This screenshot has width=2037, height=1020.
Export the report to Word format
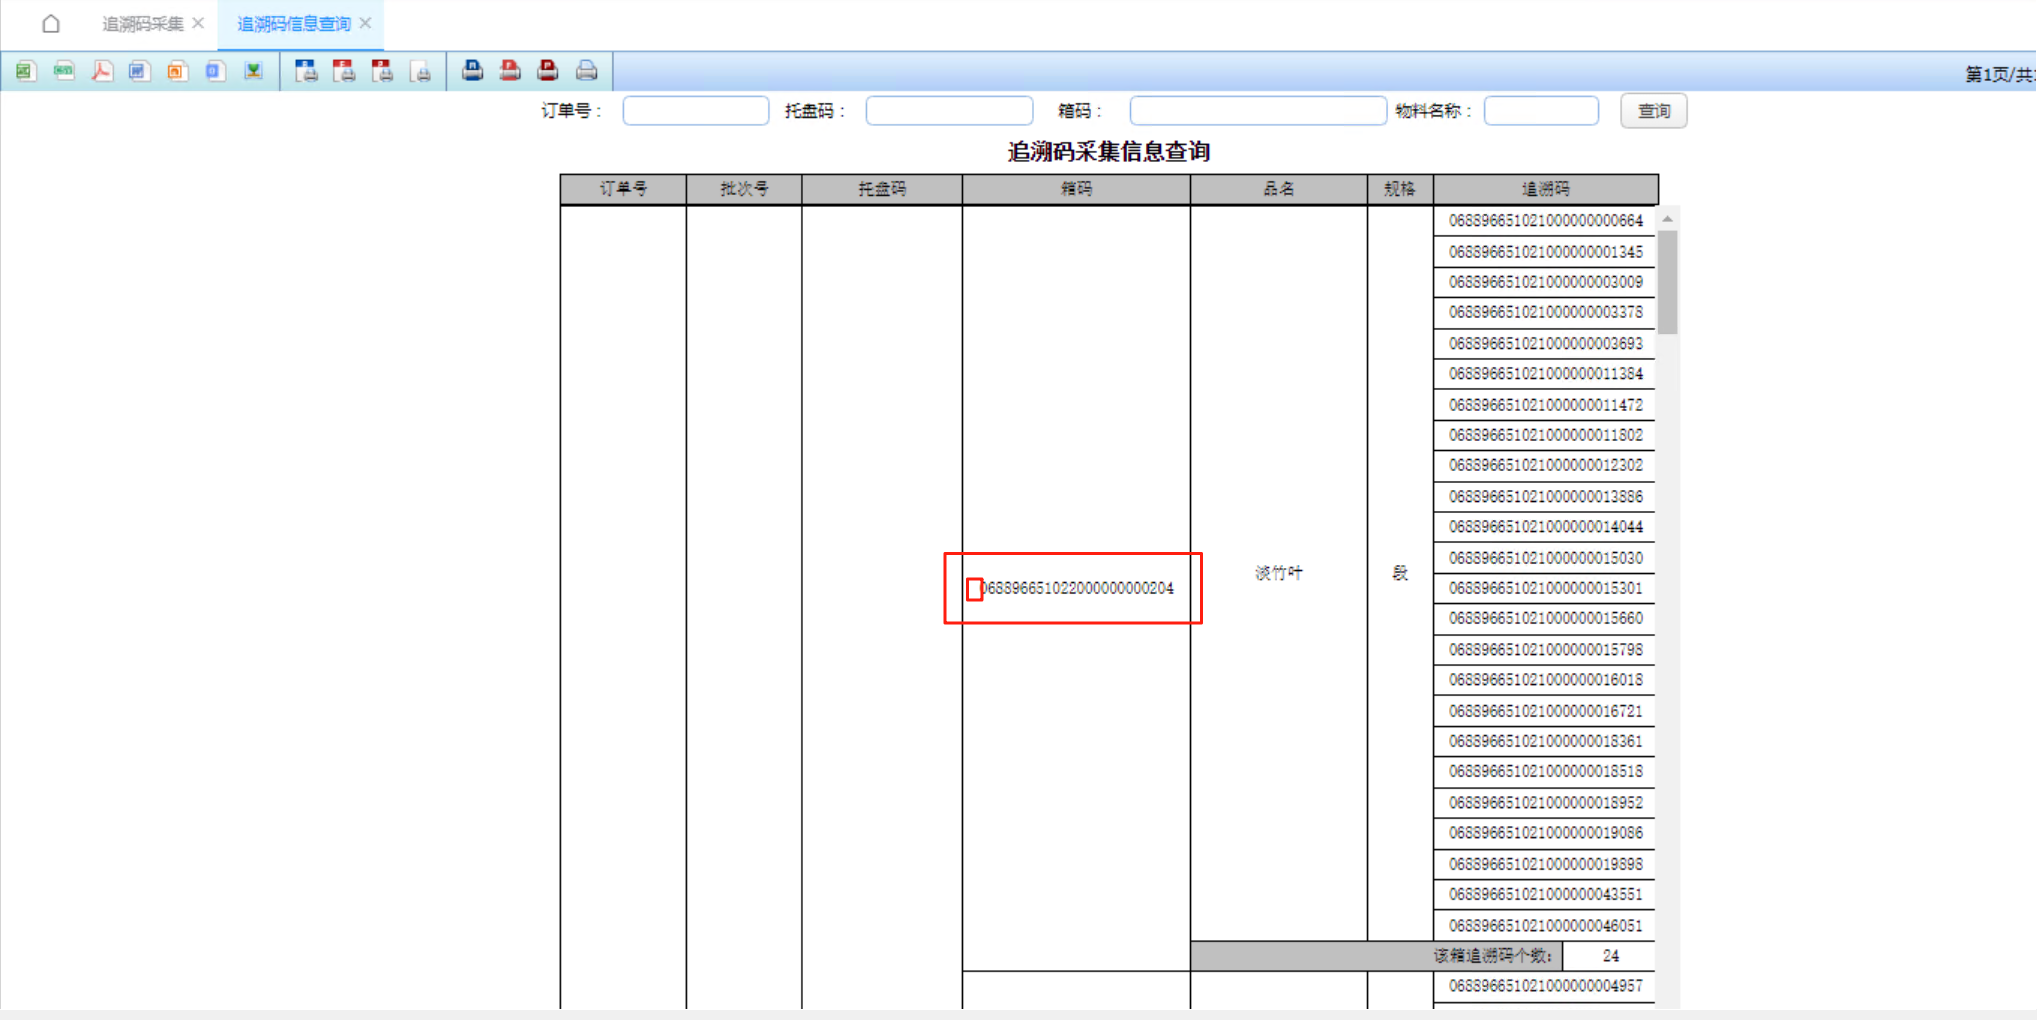pyautogui.click(x=139, y=71)
